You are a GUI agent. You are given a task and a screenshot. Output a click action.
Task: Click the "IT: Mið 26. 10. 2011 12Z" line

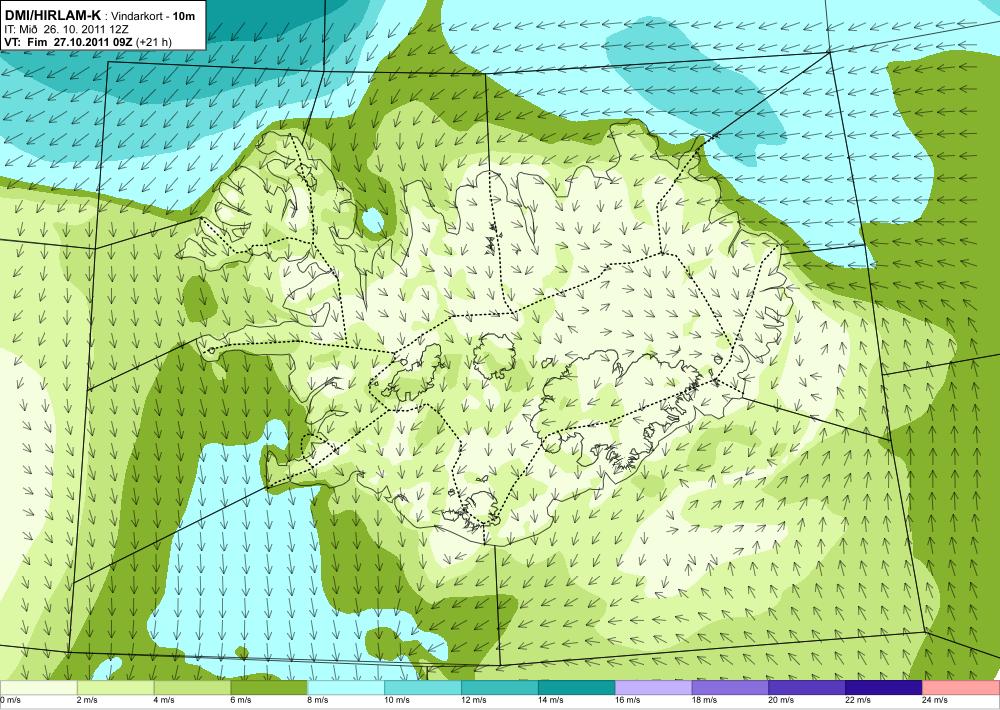[x=66, y=29]
